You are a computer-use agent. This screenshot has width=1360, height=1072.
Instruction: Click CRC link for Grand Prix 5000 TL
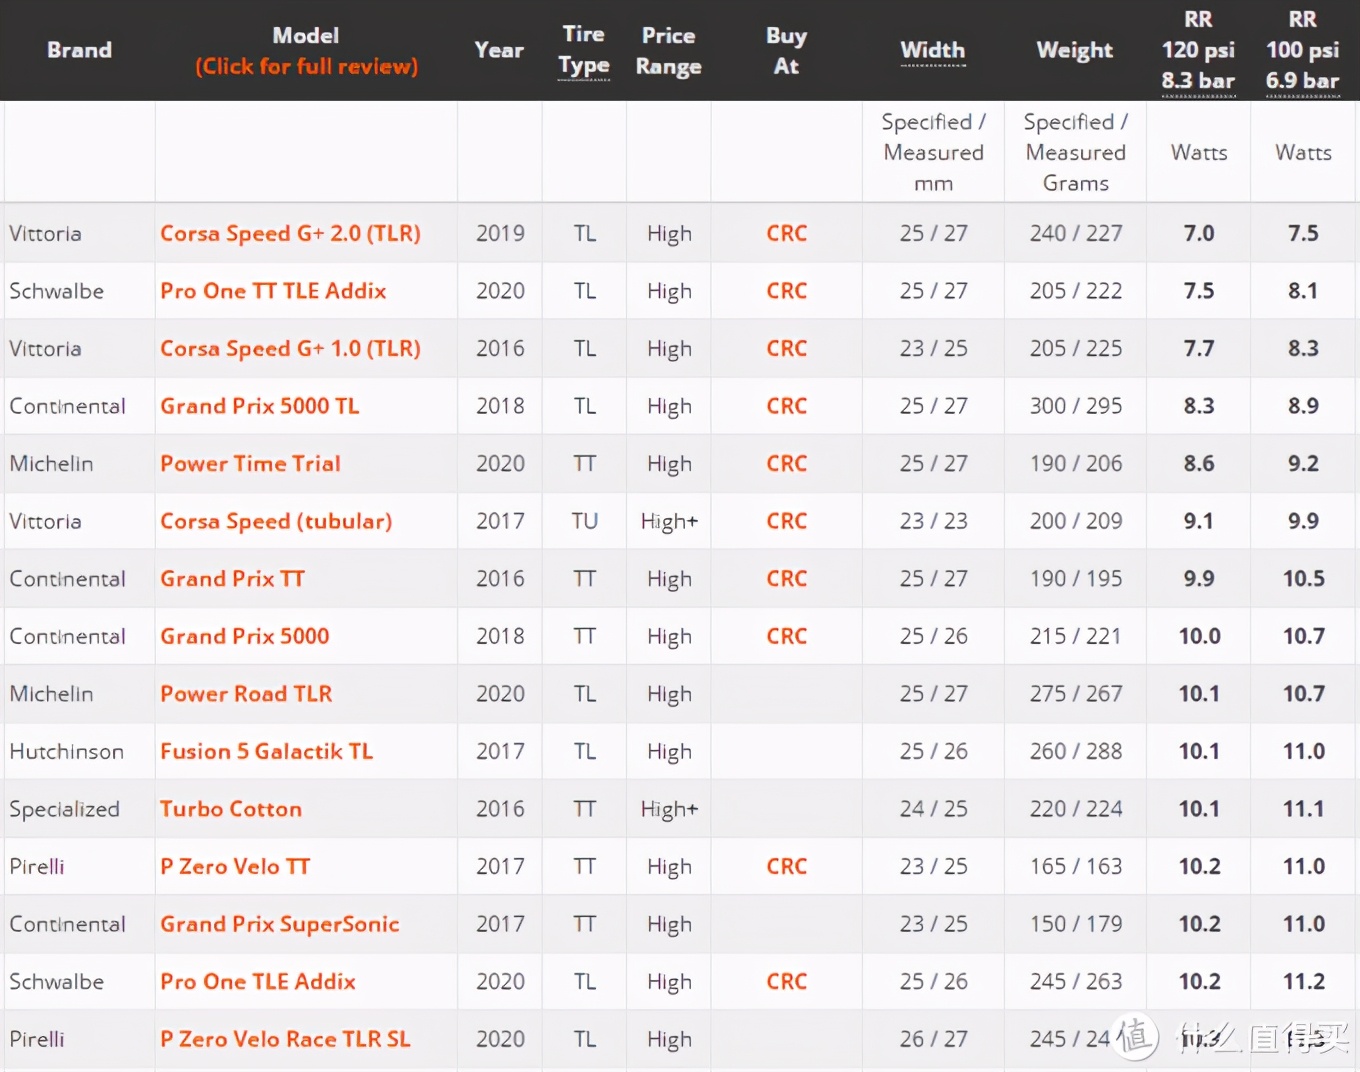(x=787, y=406)
